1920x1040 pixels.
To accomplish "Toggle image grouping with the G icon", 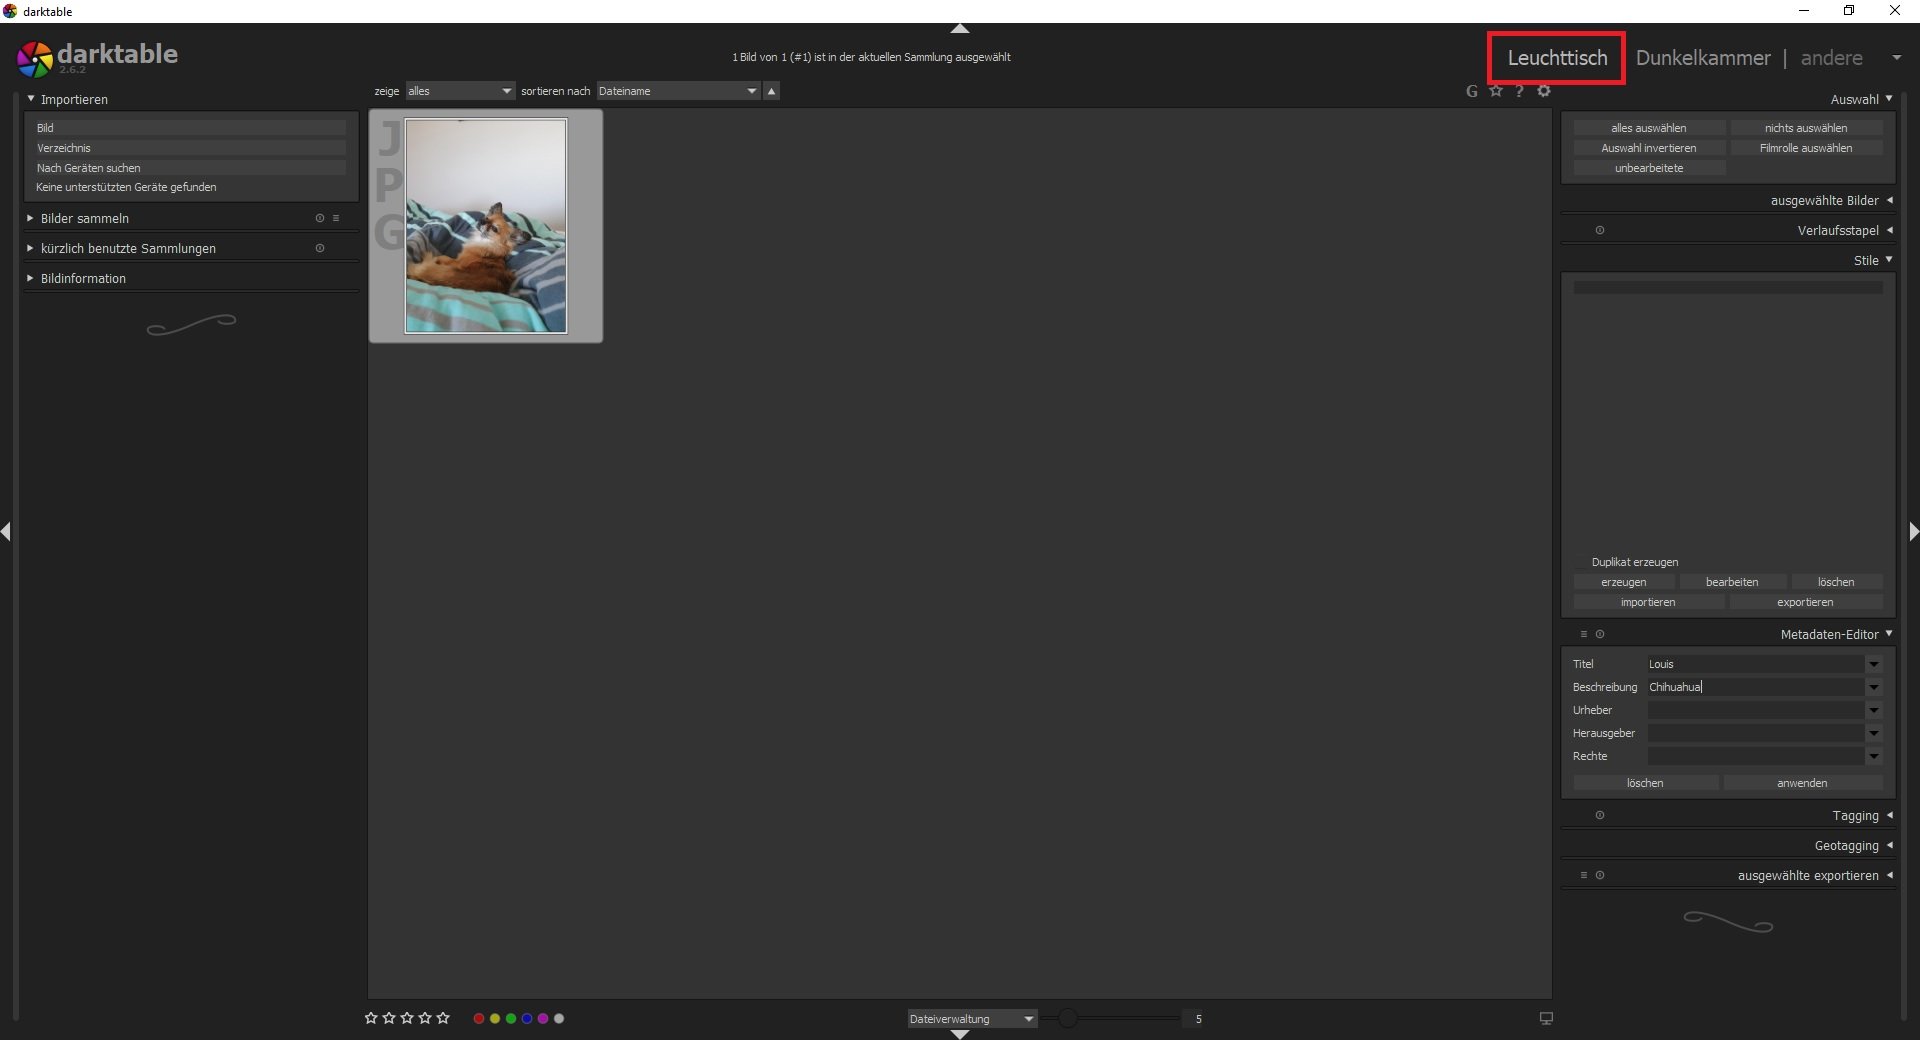I will coord(1471,91).
